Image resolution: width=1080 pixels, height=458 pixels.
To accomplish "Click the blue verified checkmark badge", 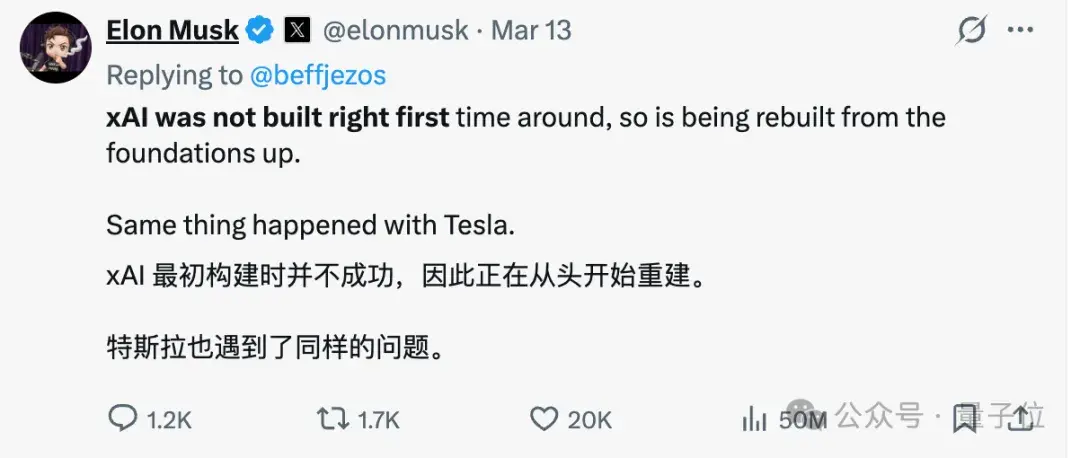I will point(260,31).
